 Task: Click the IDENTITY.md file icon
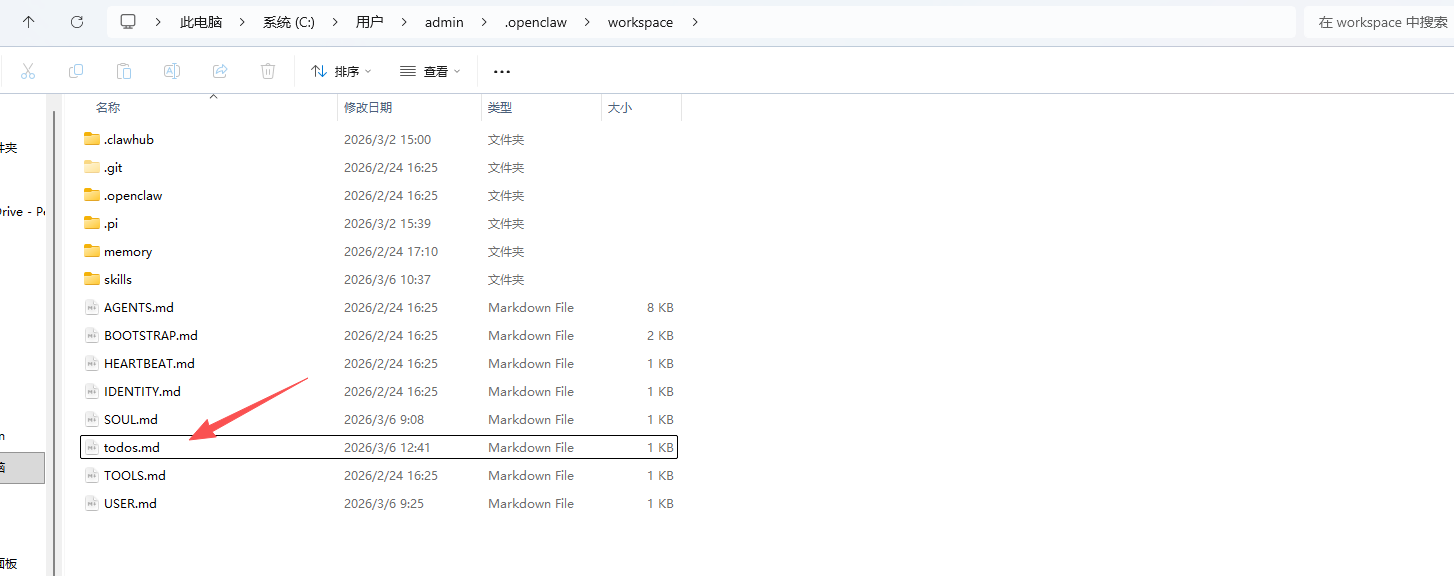pyautogui.click(x=92, y=391)
